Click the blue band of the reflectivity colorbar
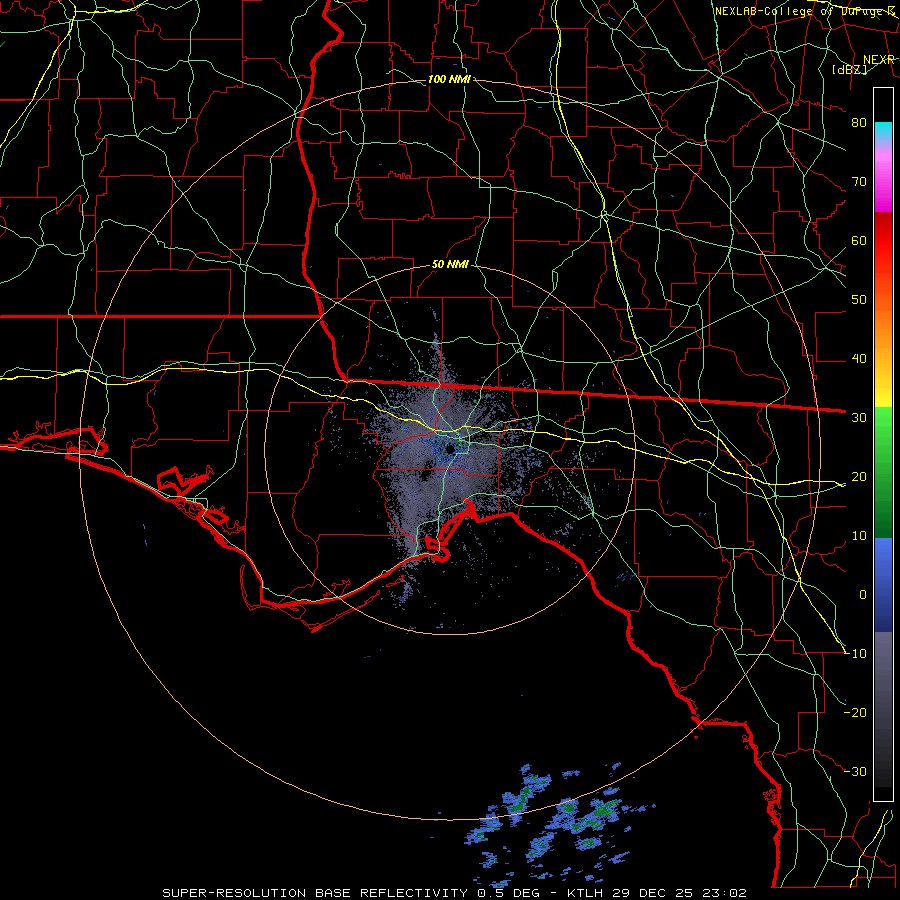The height and width of the screenshot is (900, 900). tap(883, 584)
